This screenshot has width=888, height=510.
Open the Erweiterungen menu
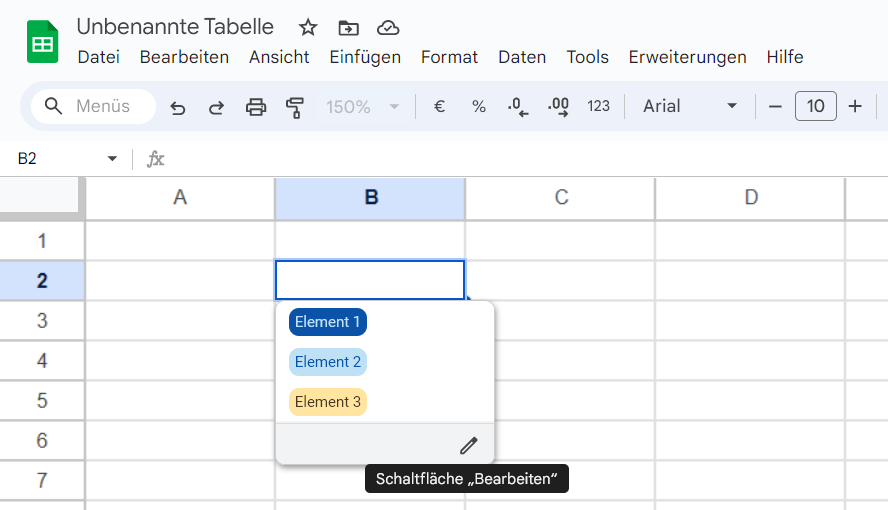coord(687,57)
